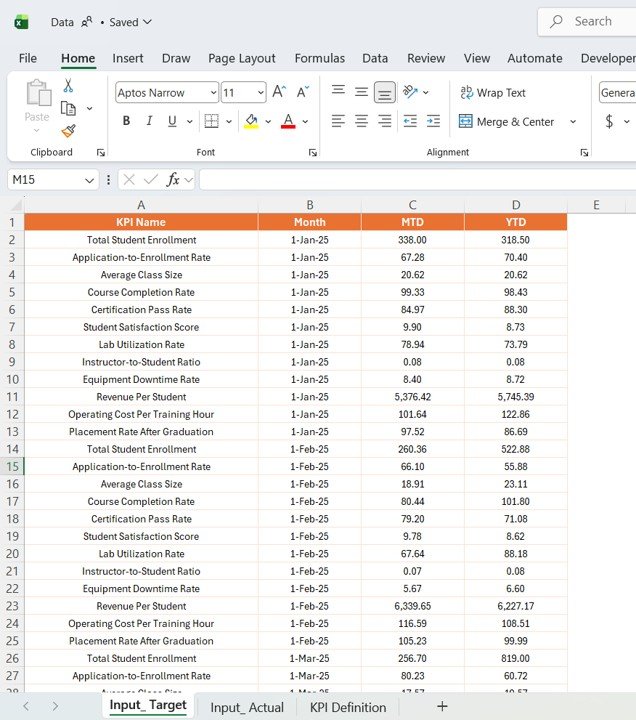Toggle Bold formatting
Screen dimensions: 636x720
[126, 121]
